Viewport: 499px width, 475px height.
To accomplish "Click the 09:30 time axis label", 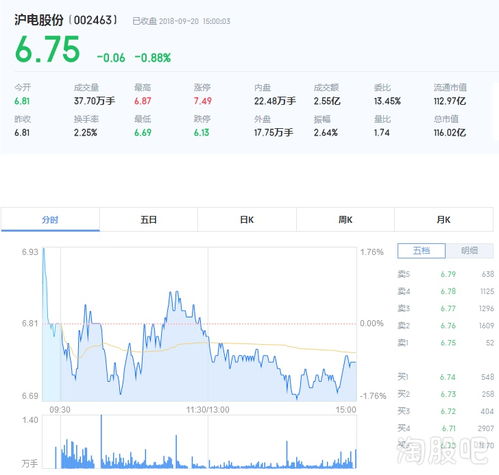I will (60, 410).
